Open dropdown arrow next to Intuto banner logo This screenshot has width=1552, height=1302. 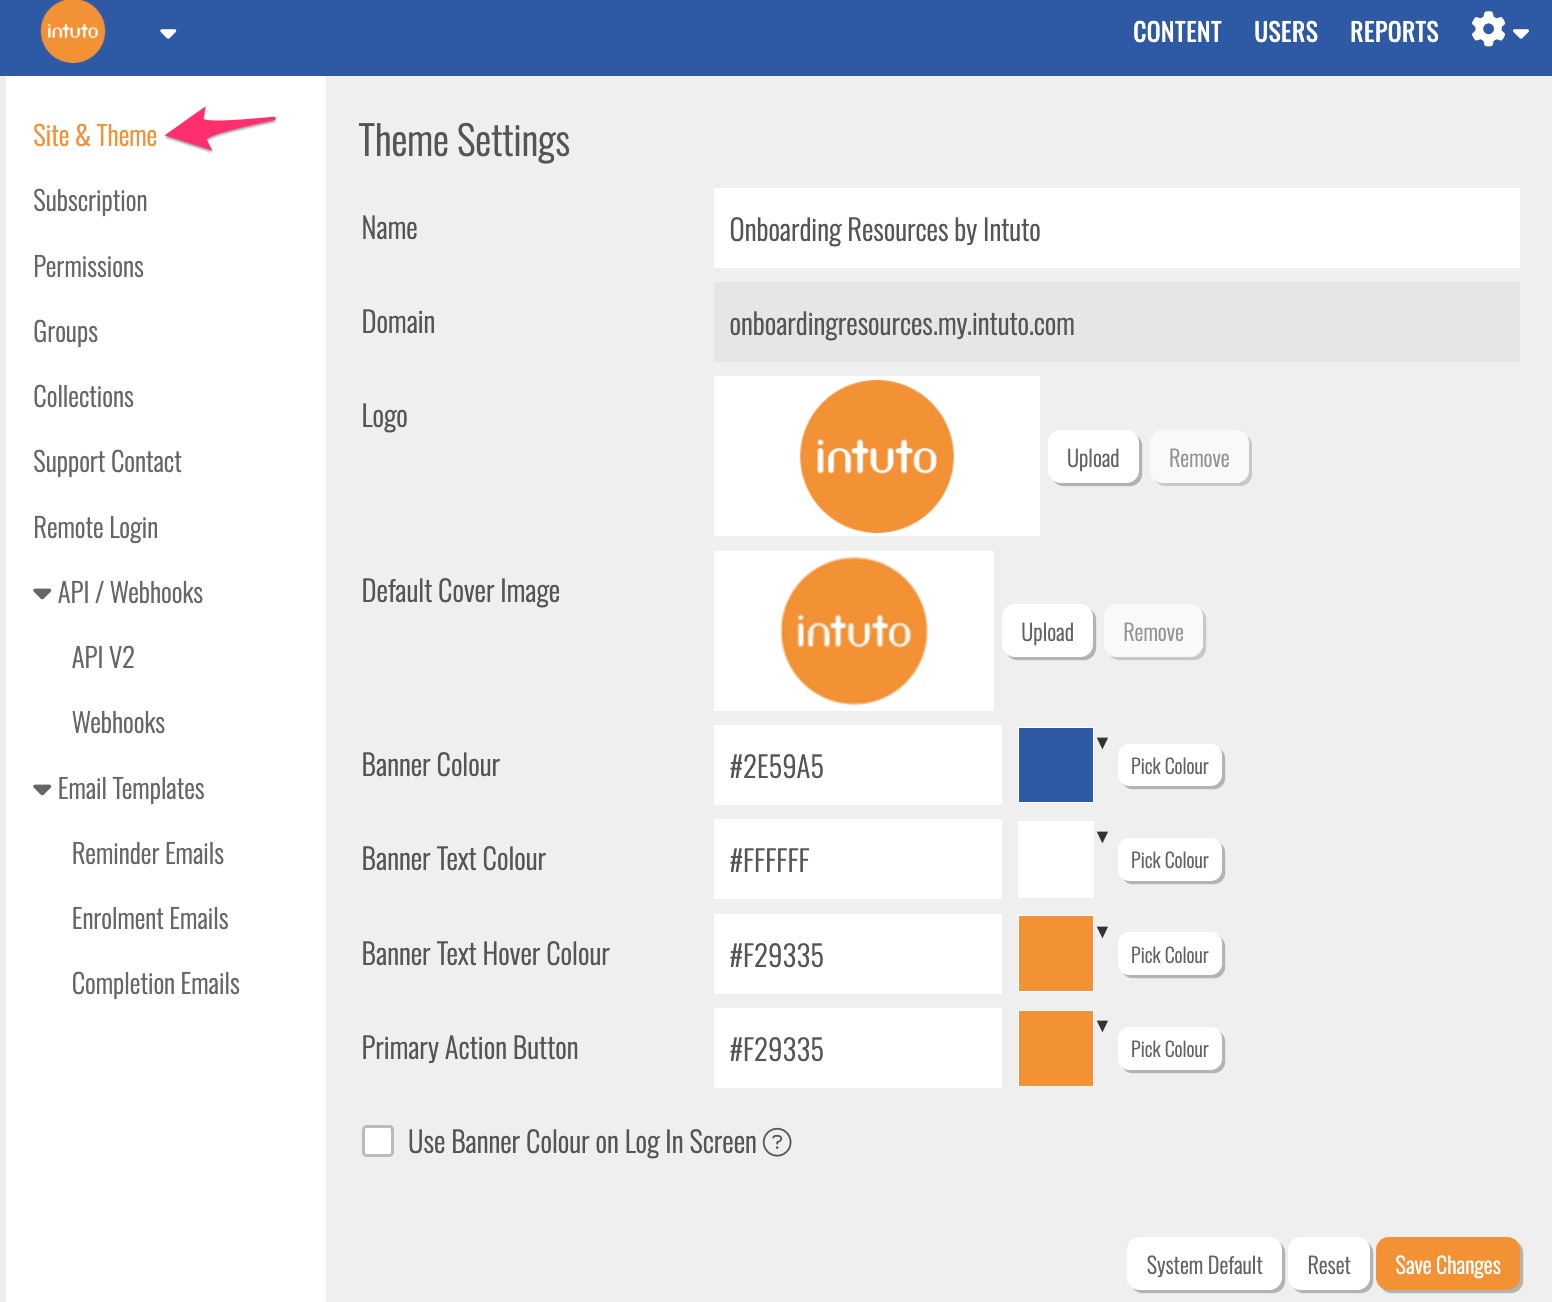click(168, 34)
